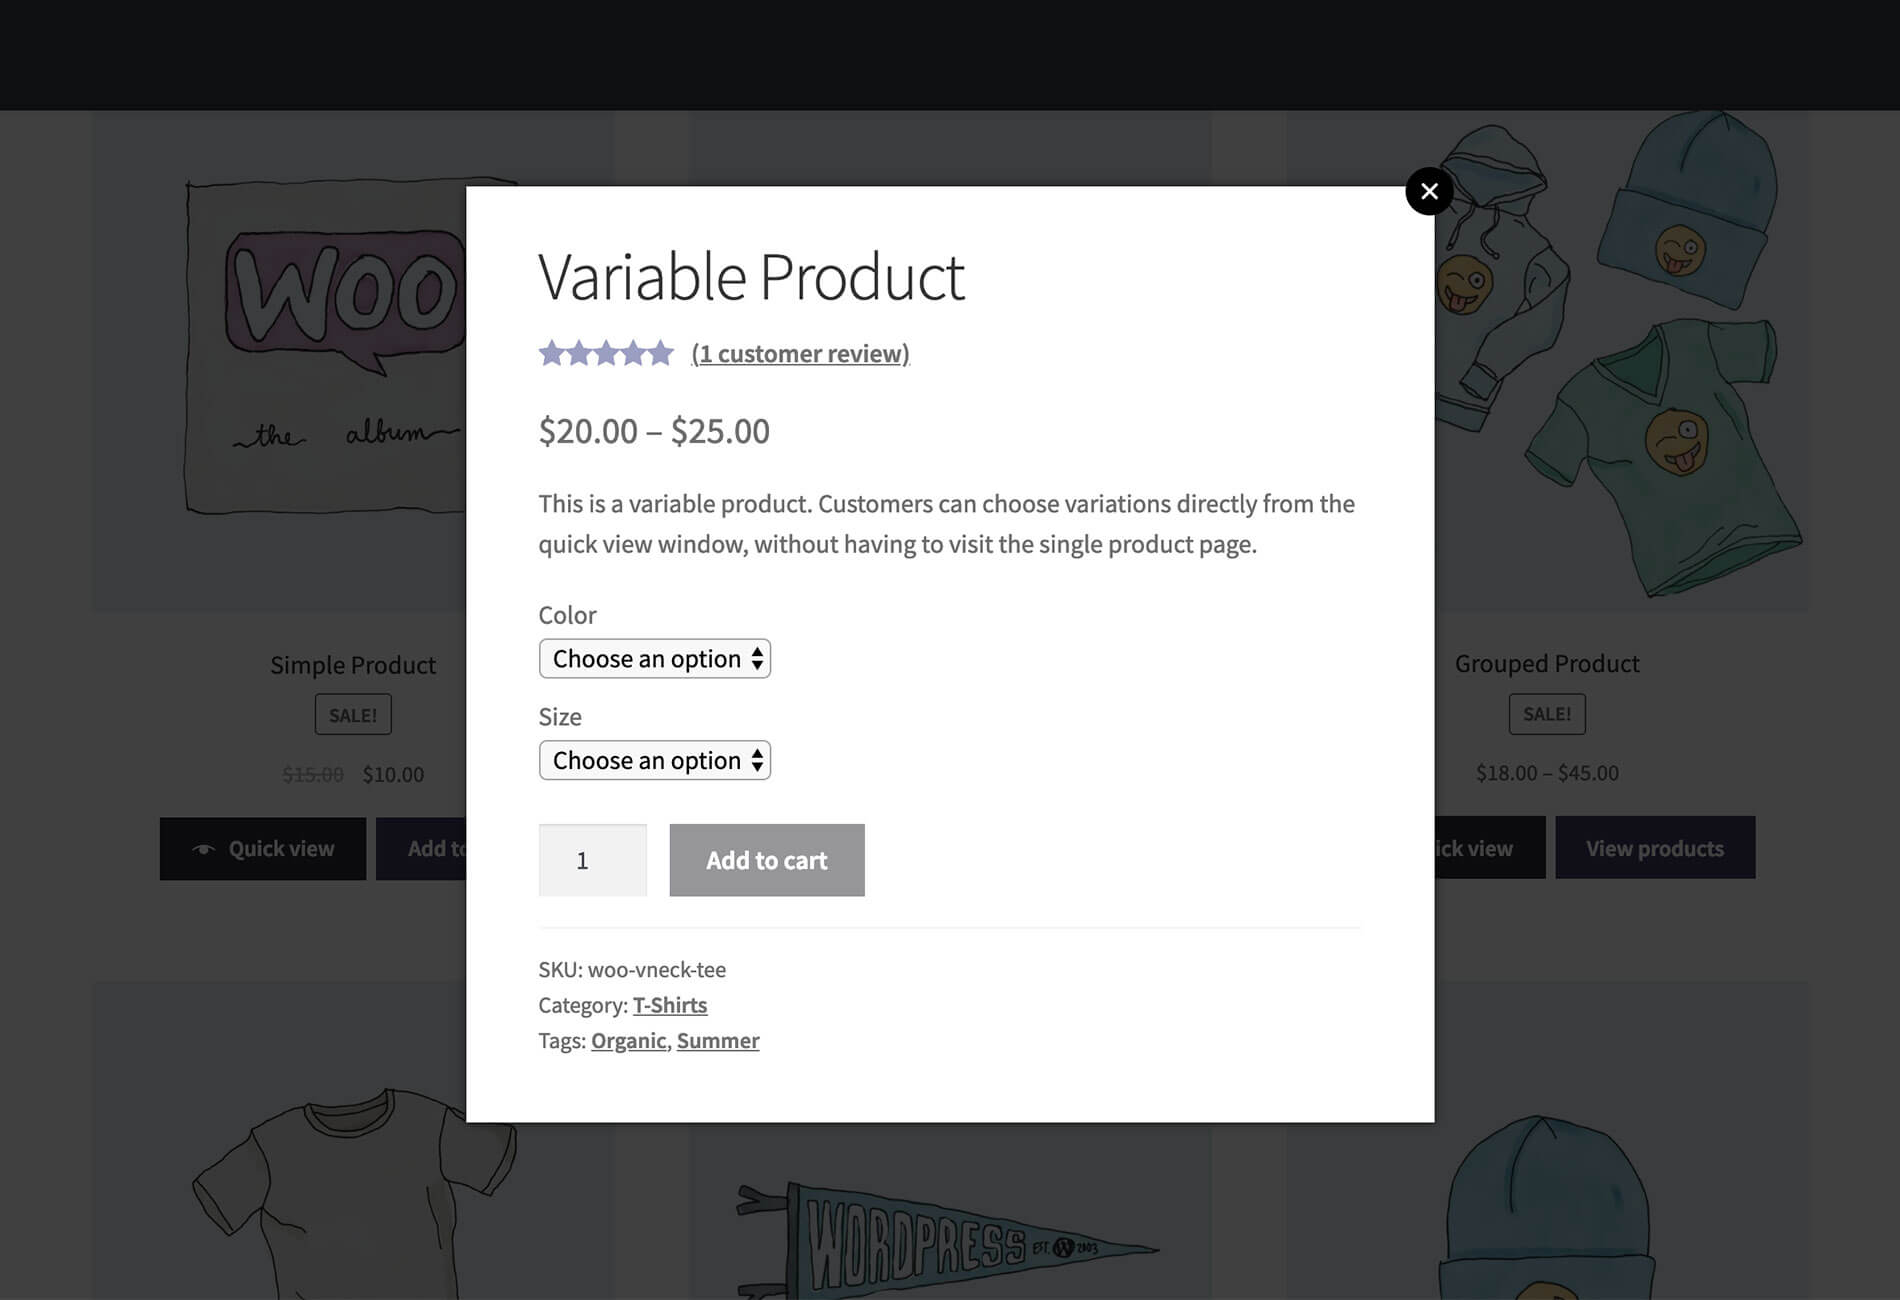The image size is (1900, 1300).
Task: Click Quick view under Simple Product
Action: pyautogui.click(x=262, y=848)
